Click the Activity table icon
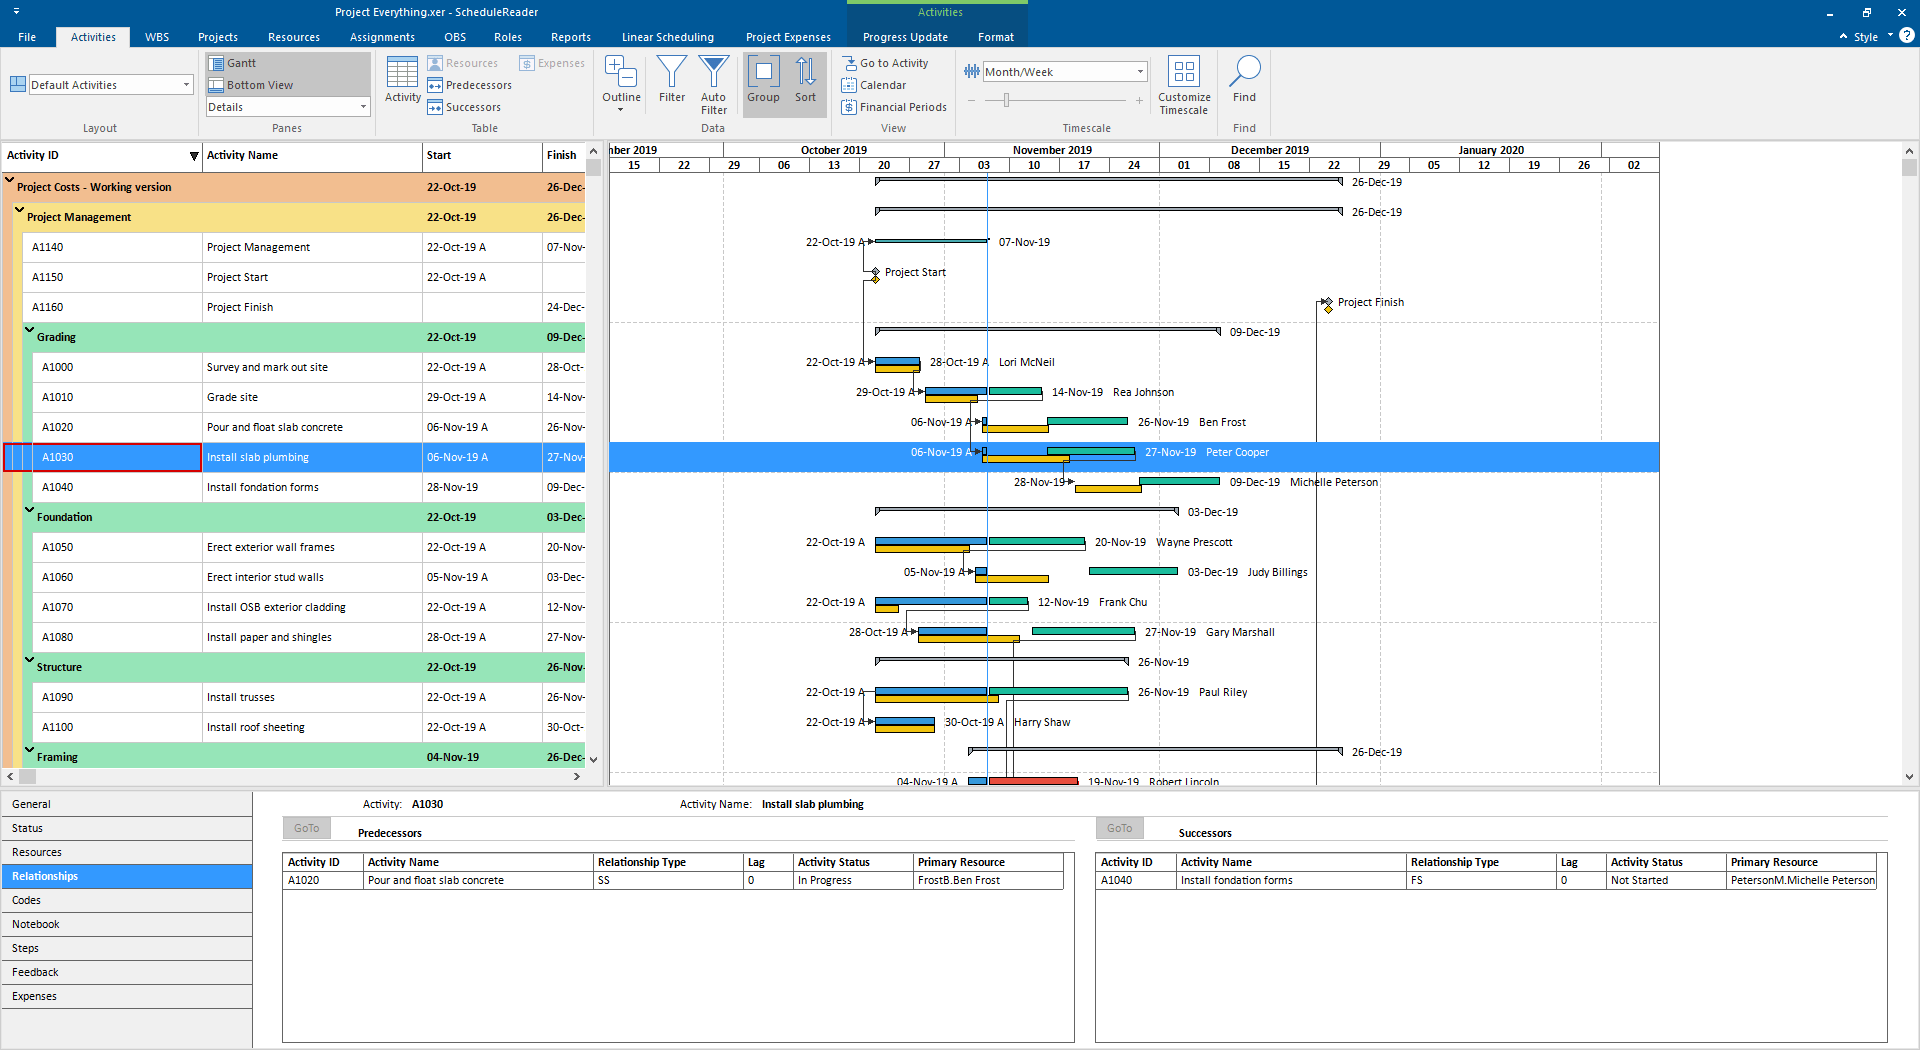The image size is (1920, 1050). [x=403, y=72]
